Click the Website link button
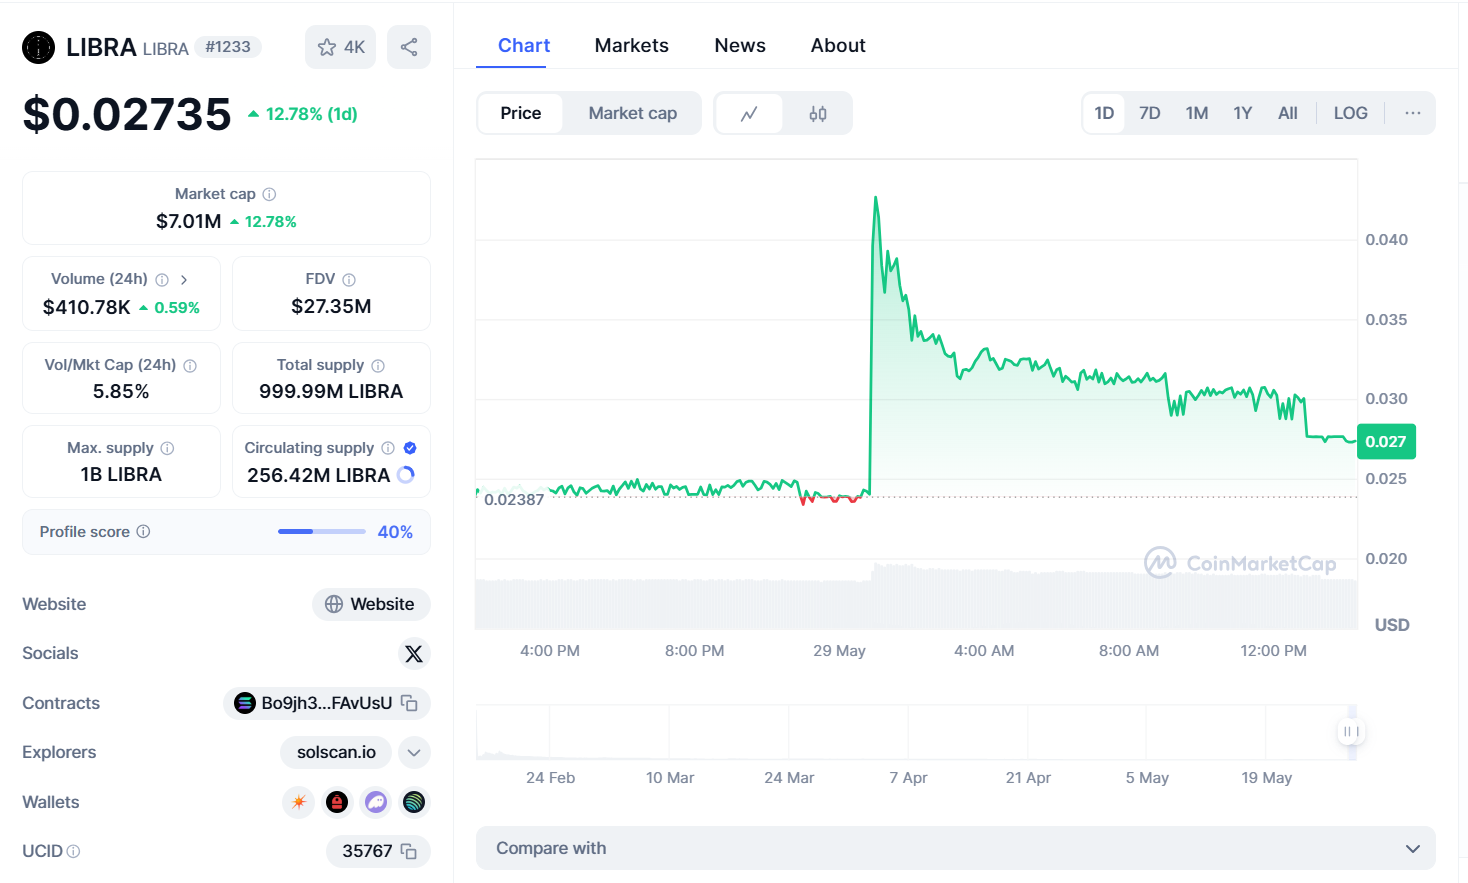1468x883 pixels. tap(371, 604)
